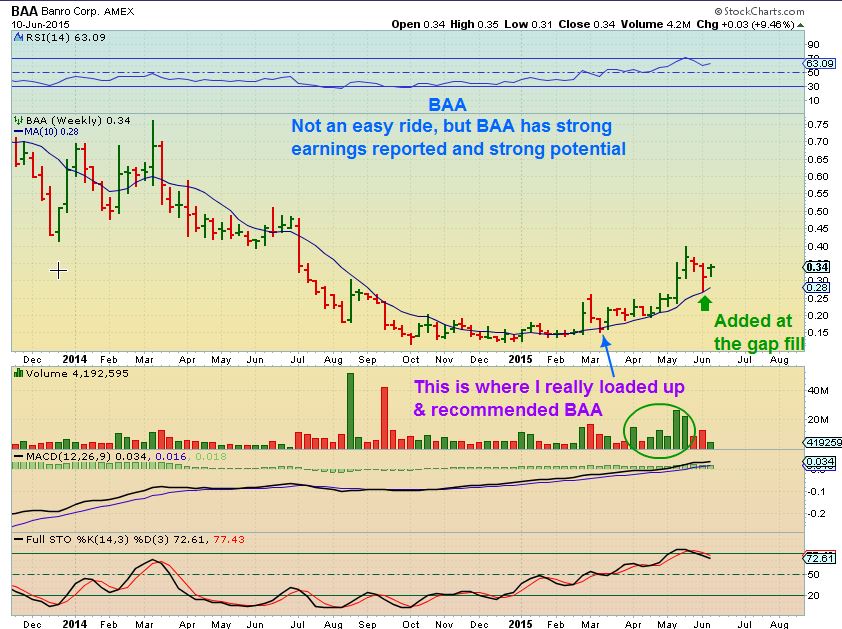Click the BAA ticker symbol in header
The height and width of the screenshot is (629, 842).
(x=25, y=11)
